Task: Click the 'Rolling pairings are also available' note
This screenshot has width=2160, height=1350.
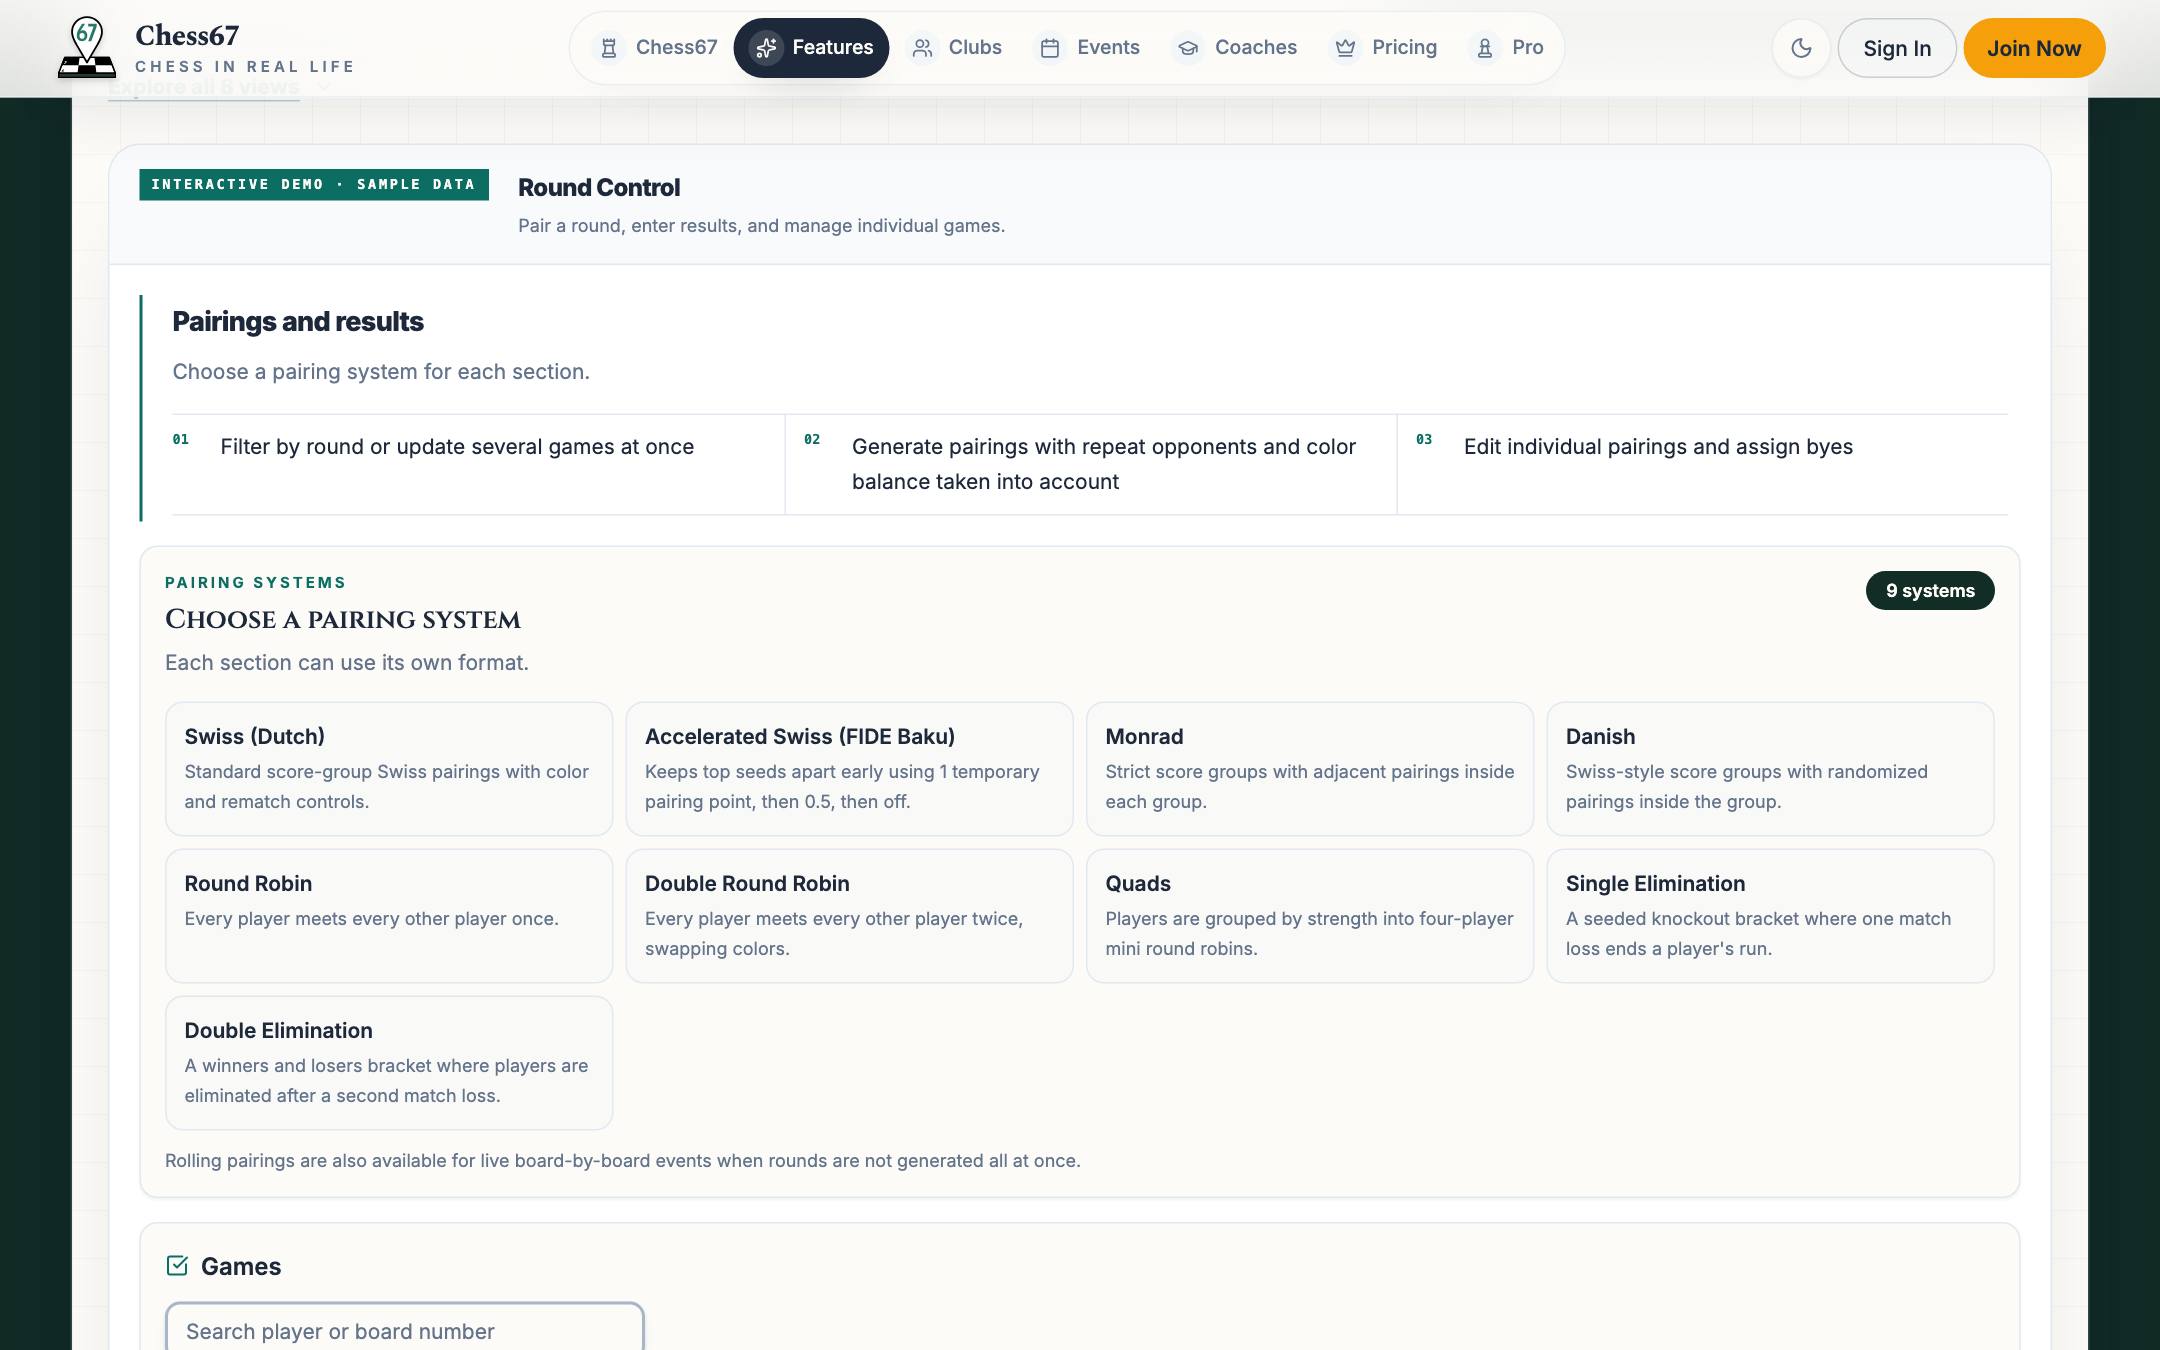Action: (623, 1161)
